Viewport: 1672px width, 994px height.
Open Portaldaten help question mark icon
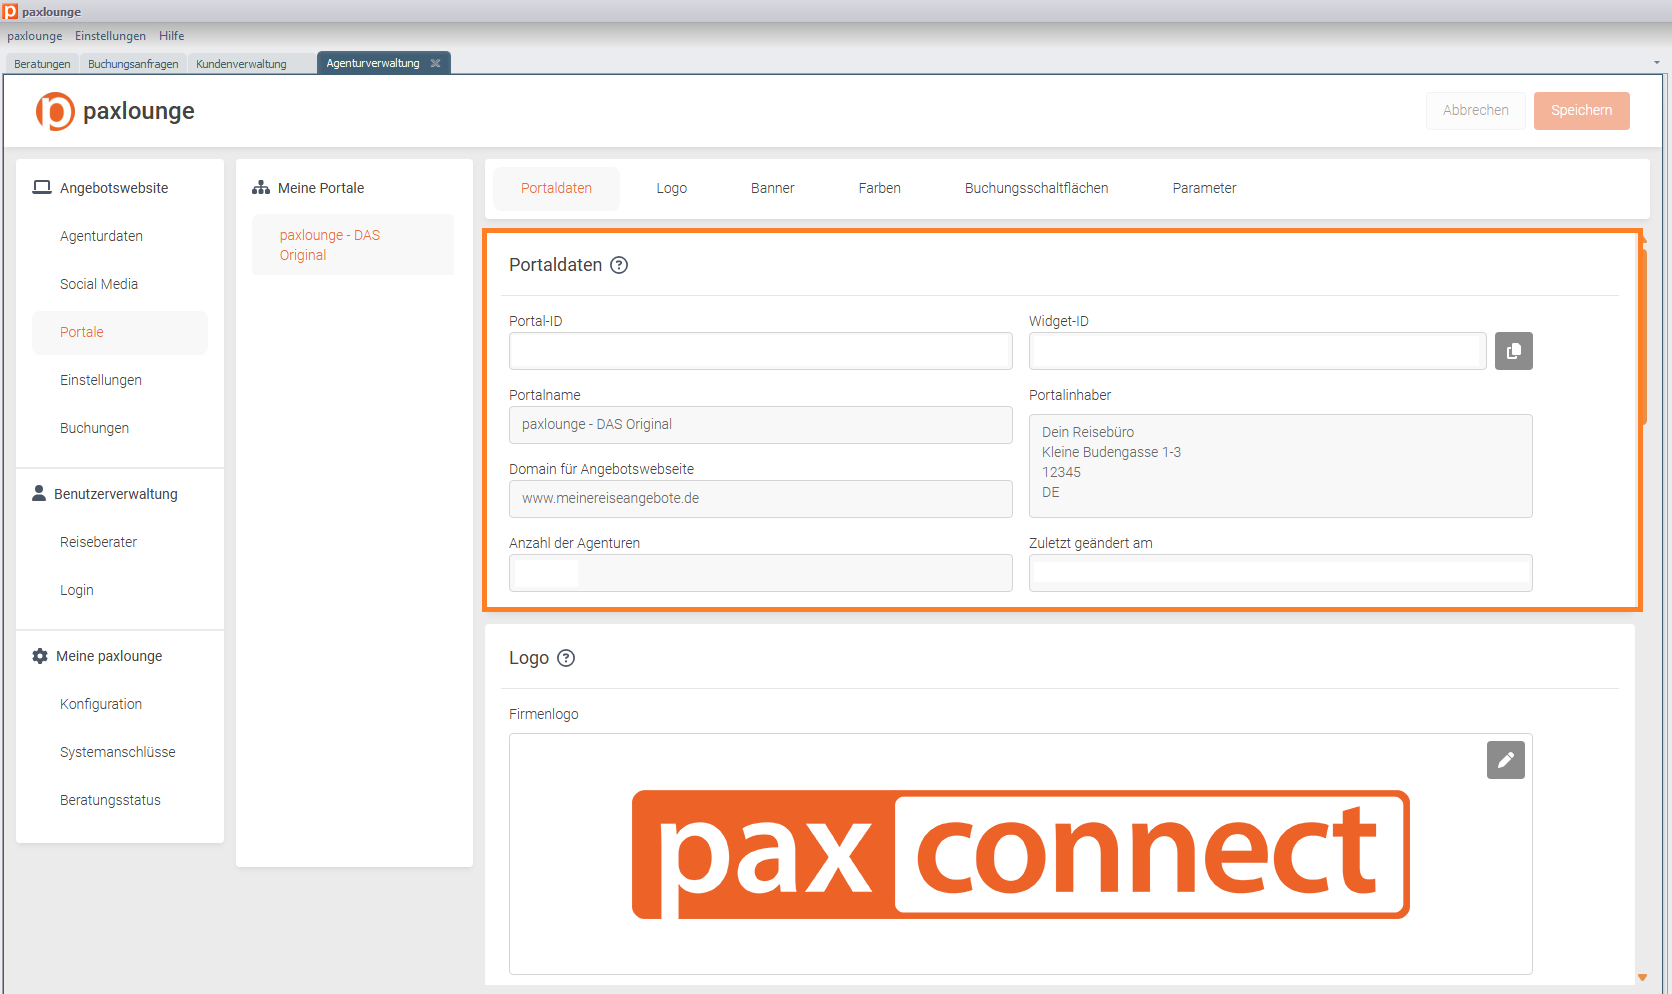pos(619,265)
